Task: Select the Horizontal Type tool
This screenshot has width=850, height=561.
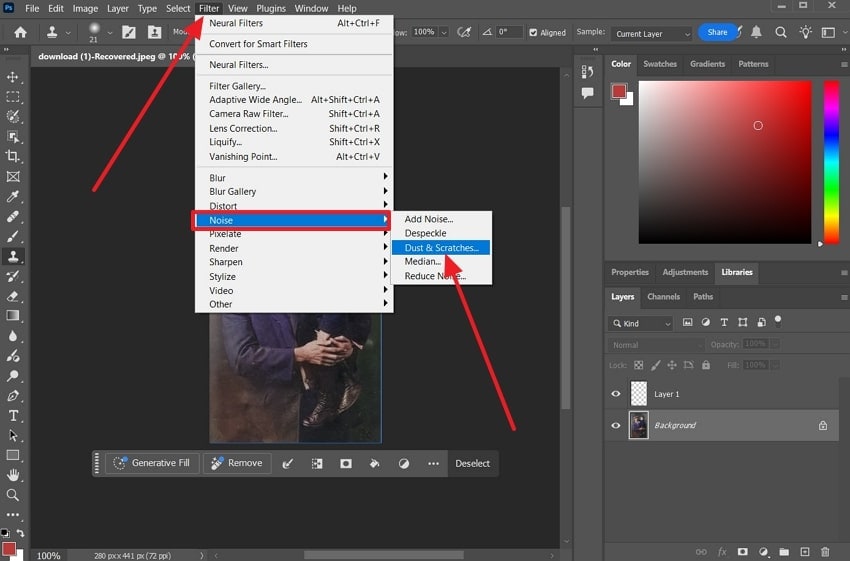Action: 12,416
